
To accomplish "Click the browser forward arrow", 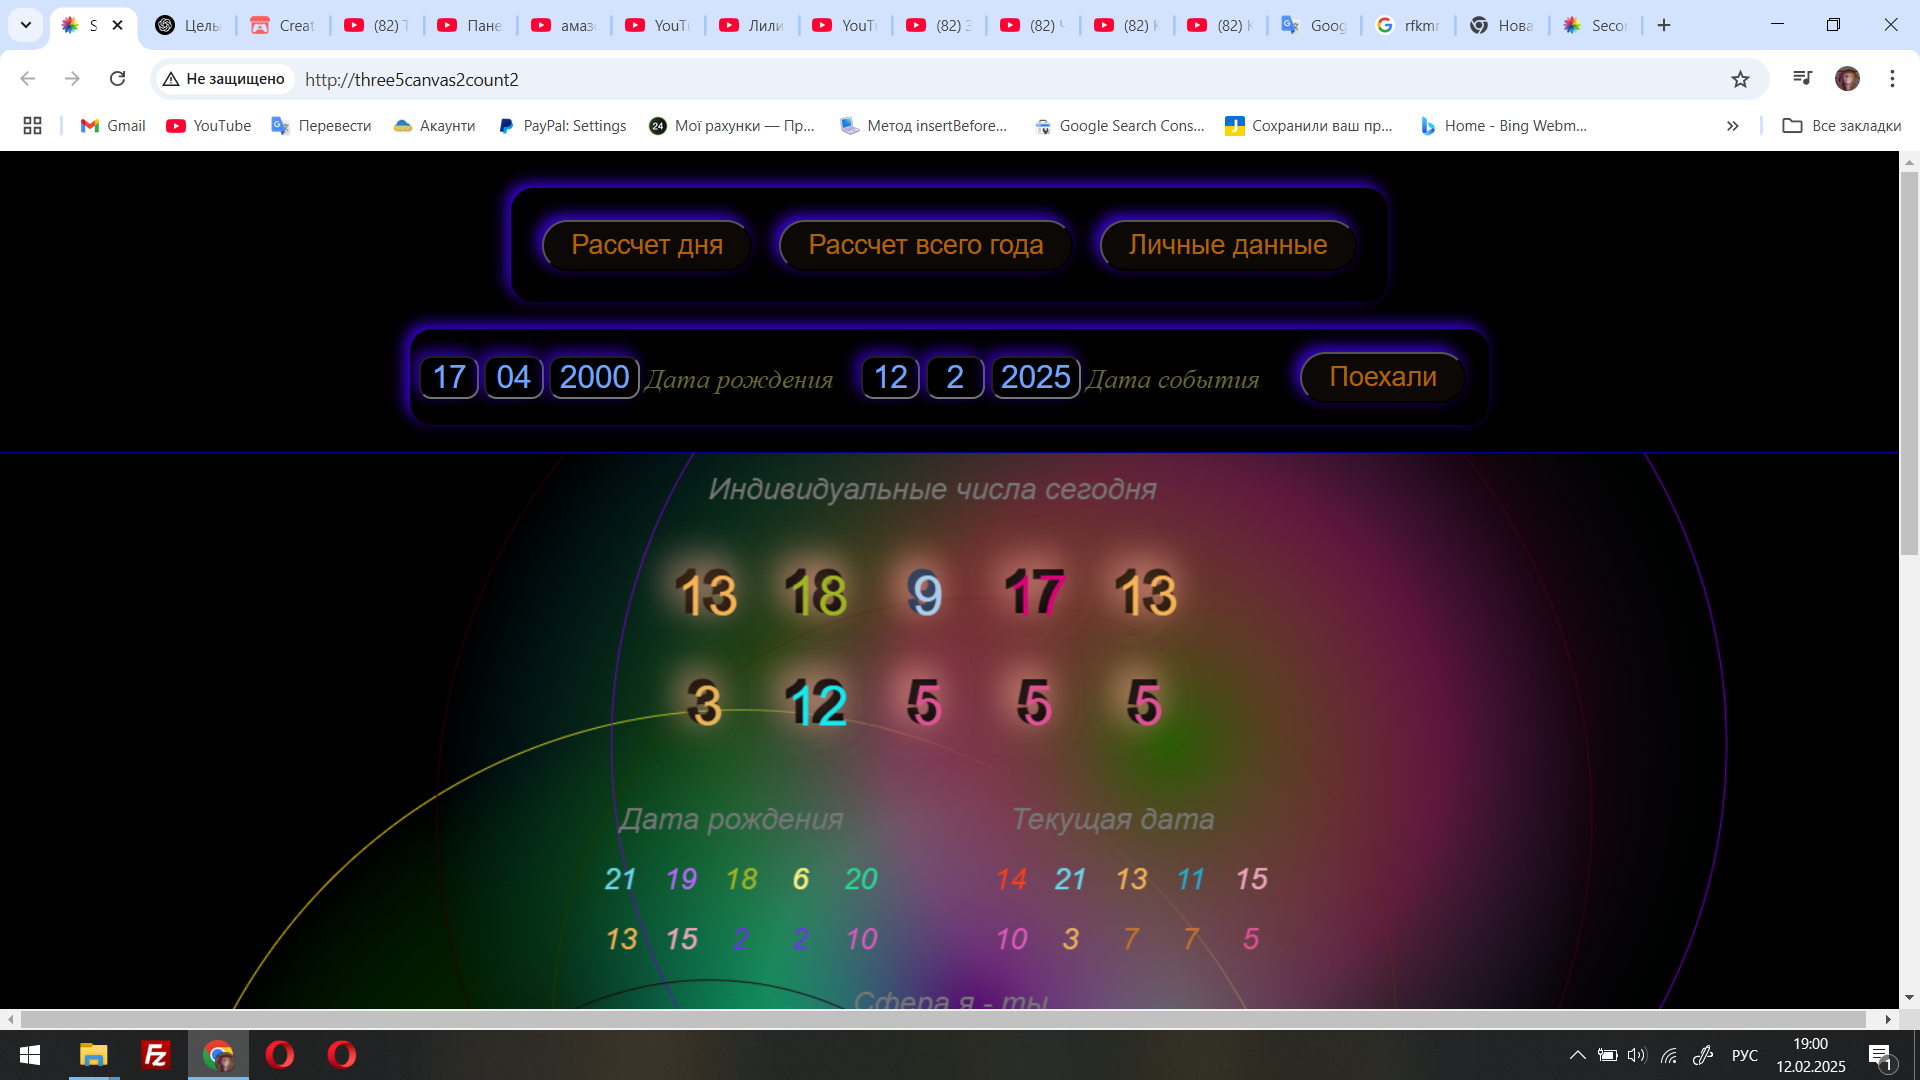I will 72,79.
